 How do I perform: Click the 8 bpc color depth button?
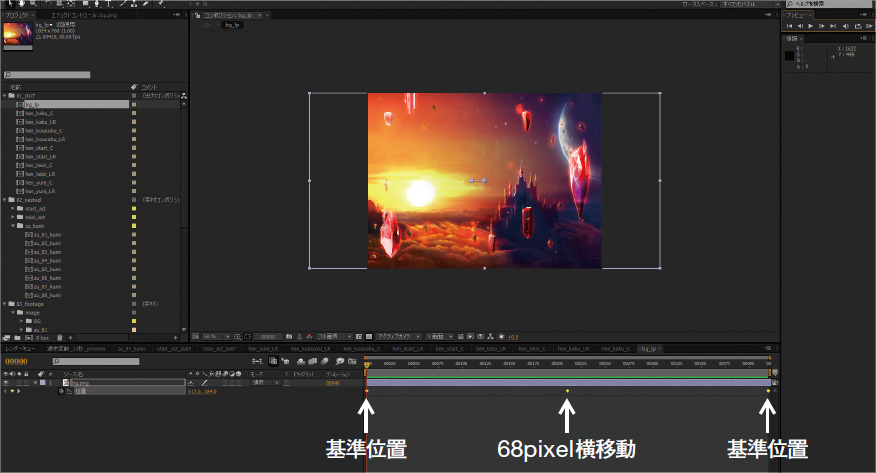point(42,337)
